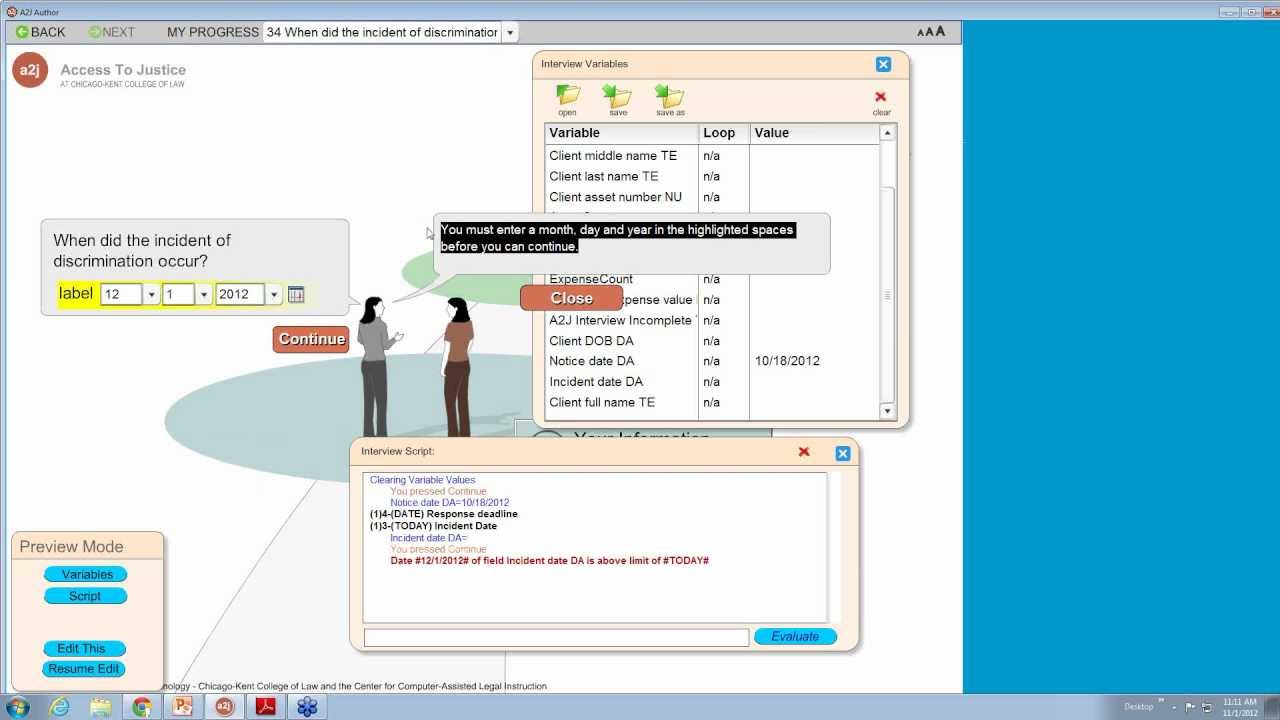Open PowerPoint from the taskbar
The image size is (1280, 720).
(183, 707)
